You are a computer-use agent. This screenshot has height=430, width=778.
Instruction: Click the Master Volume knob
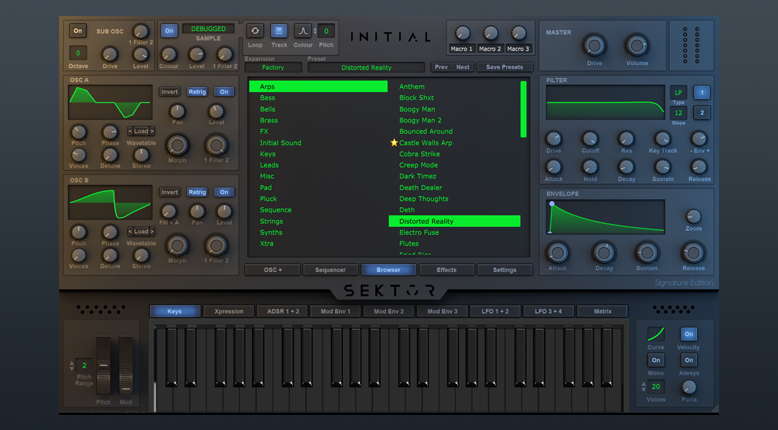coord(637,46)
